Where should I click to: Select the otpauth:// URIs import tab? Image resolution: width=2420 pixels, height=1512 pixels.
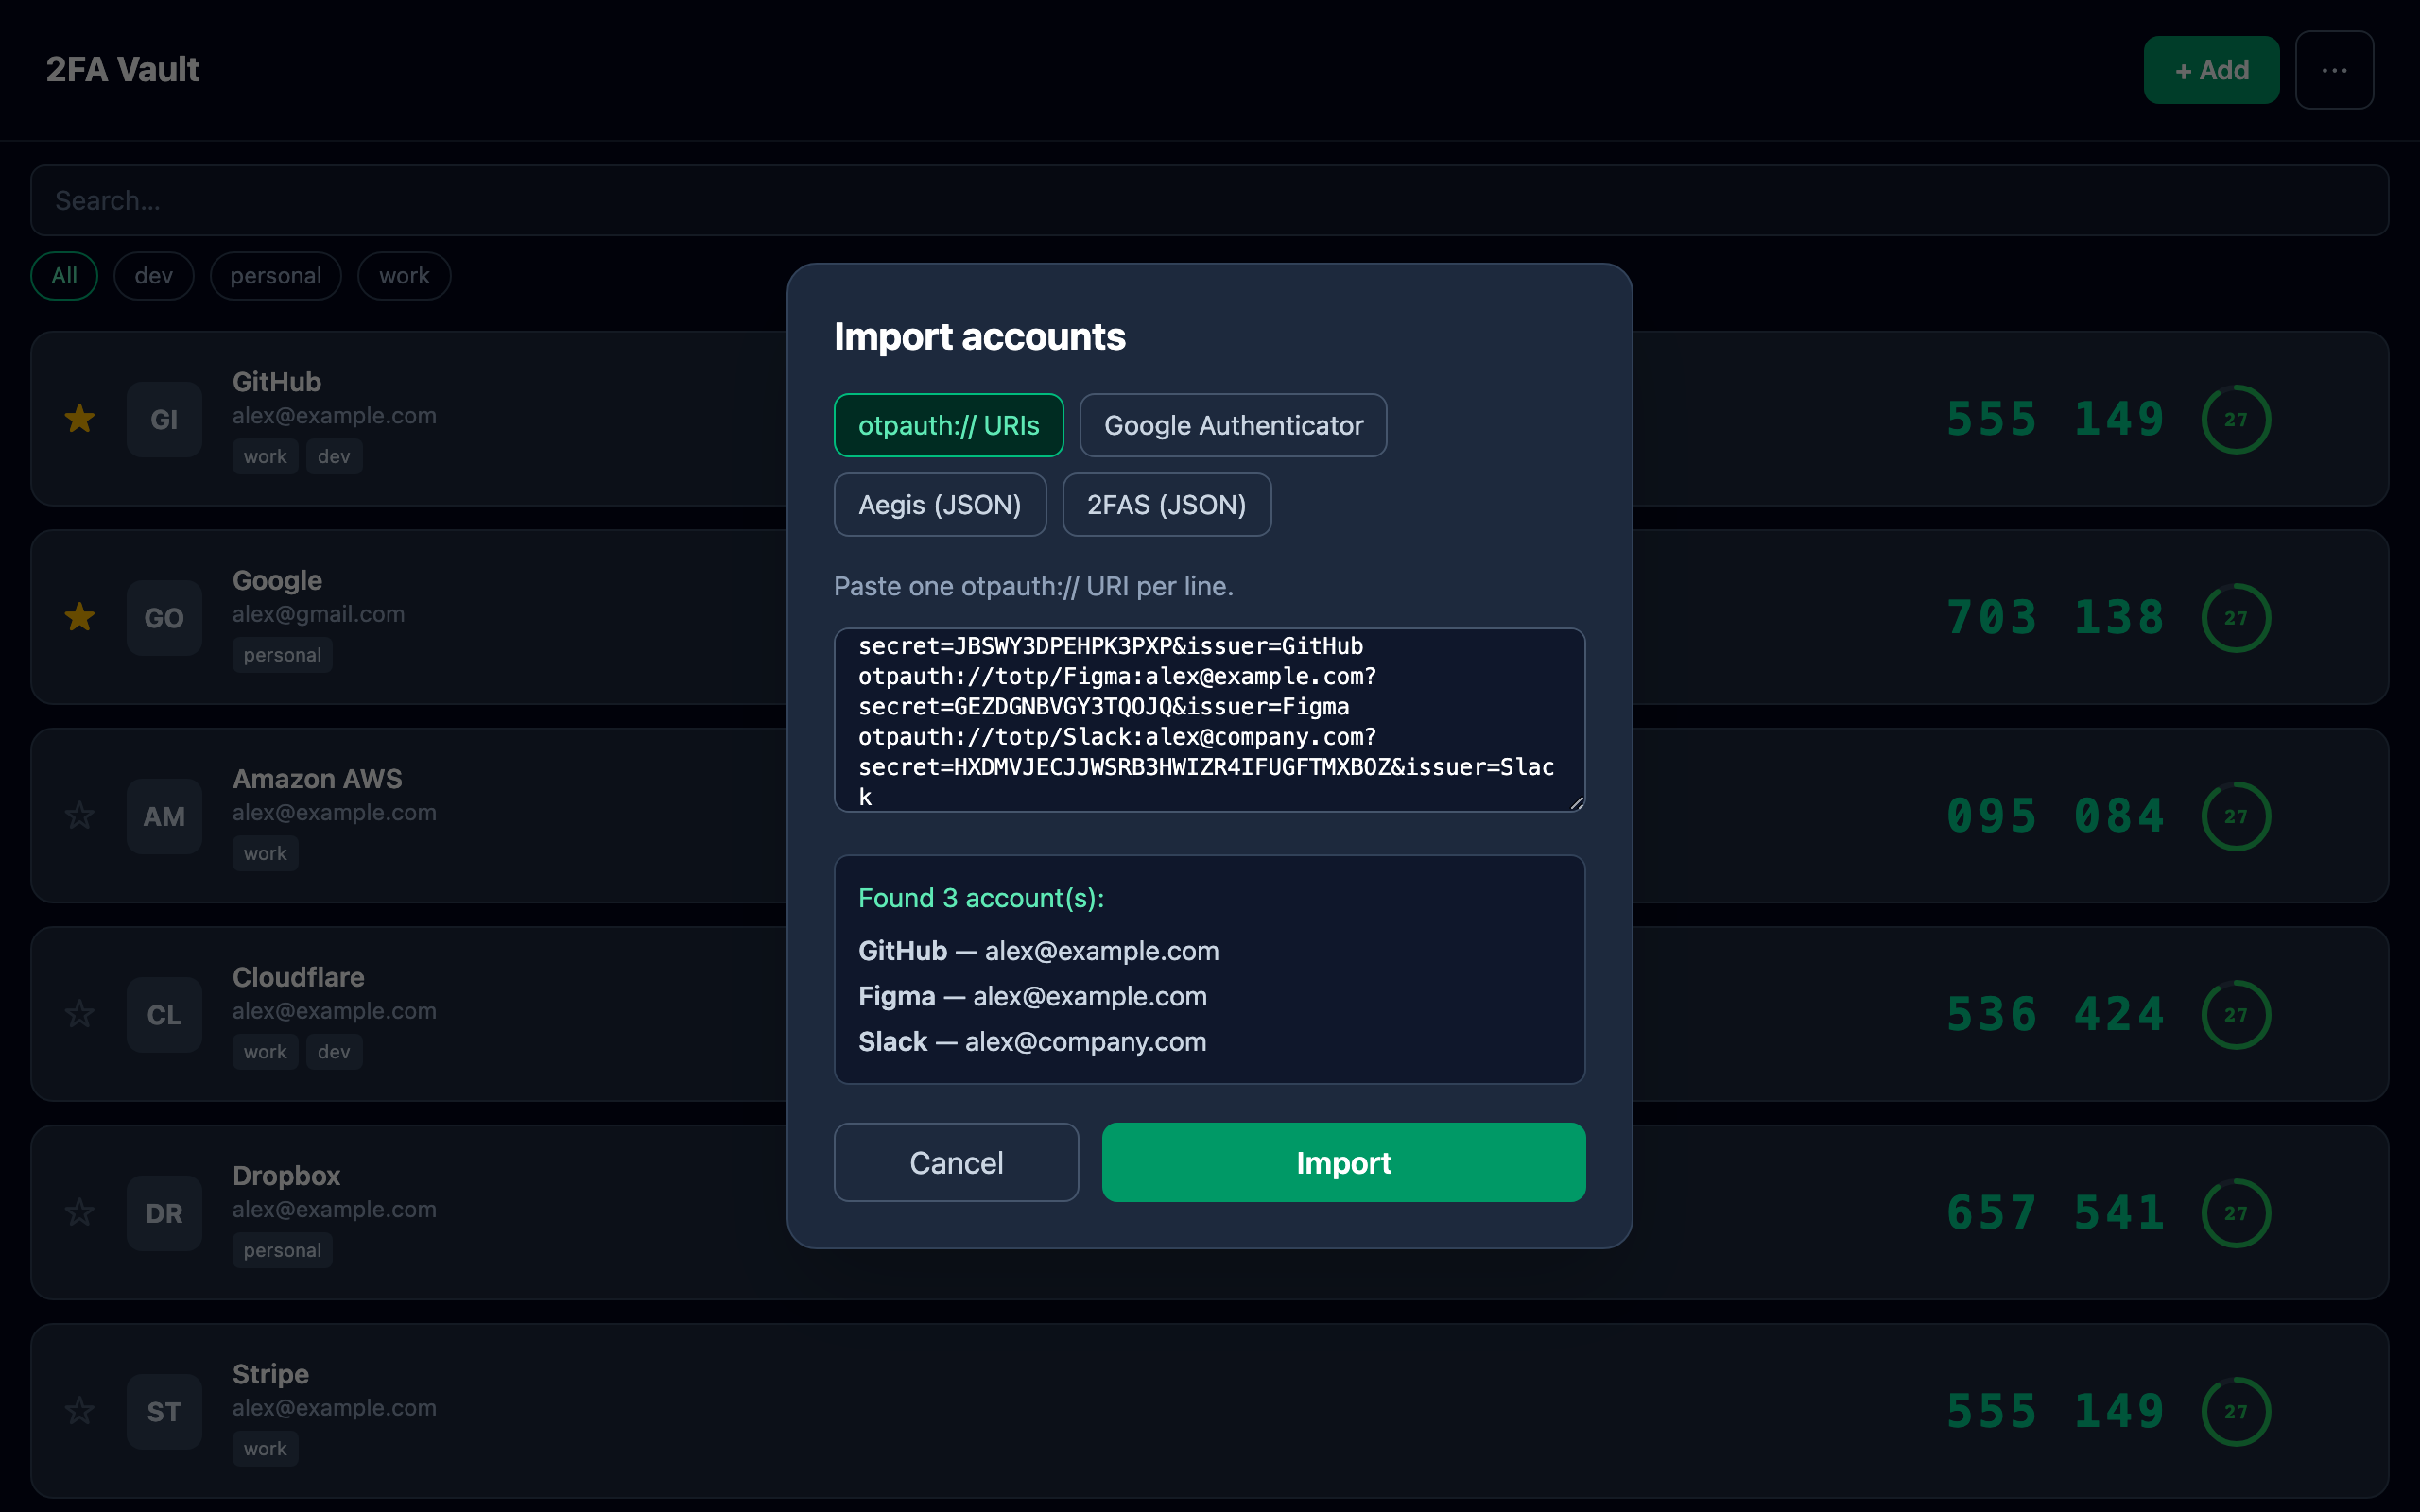coord(948,425)
